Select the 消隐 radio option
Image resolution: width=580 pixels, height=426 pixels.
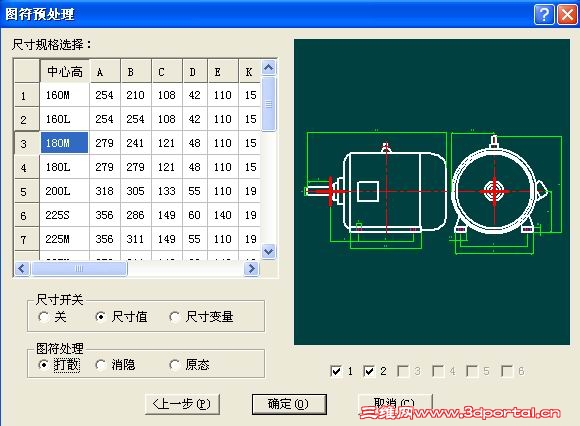115,365
